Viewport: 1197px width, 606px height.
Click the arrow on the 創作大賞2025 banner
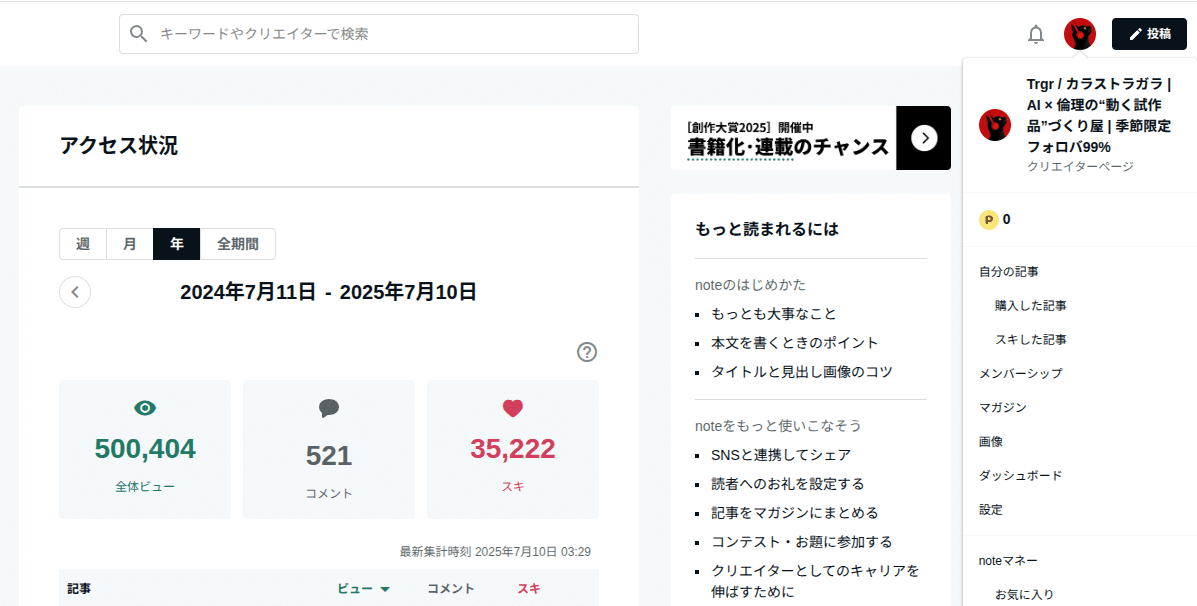(x=924, y=138)
